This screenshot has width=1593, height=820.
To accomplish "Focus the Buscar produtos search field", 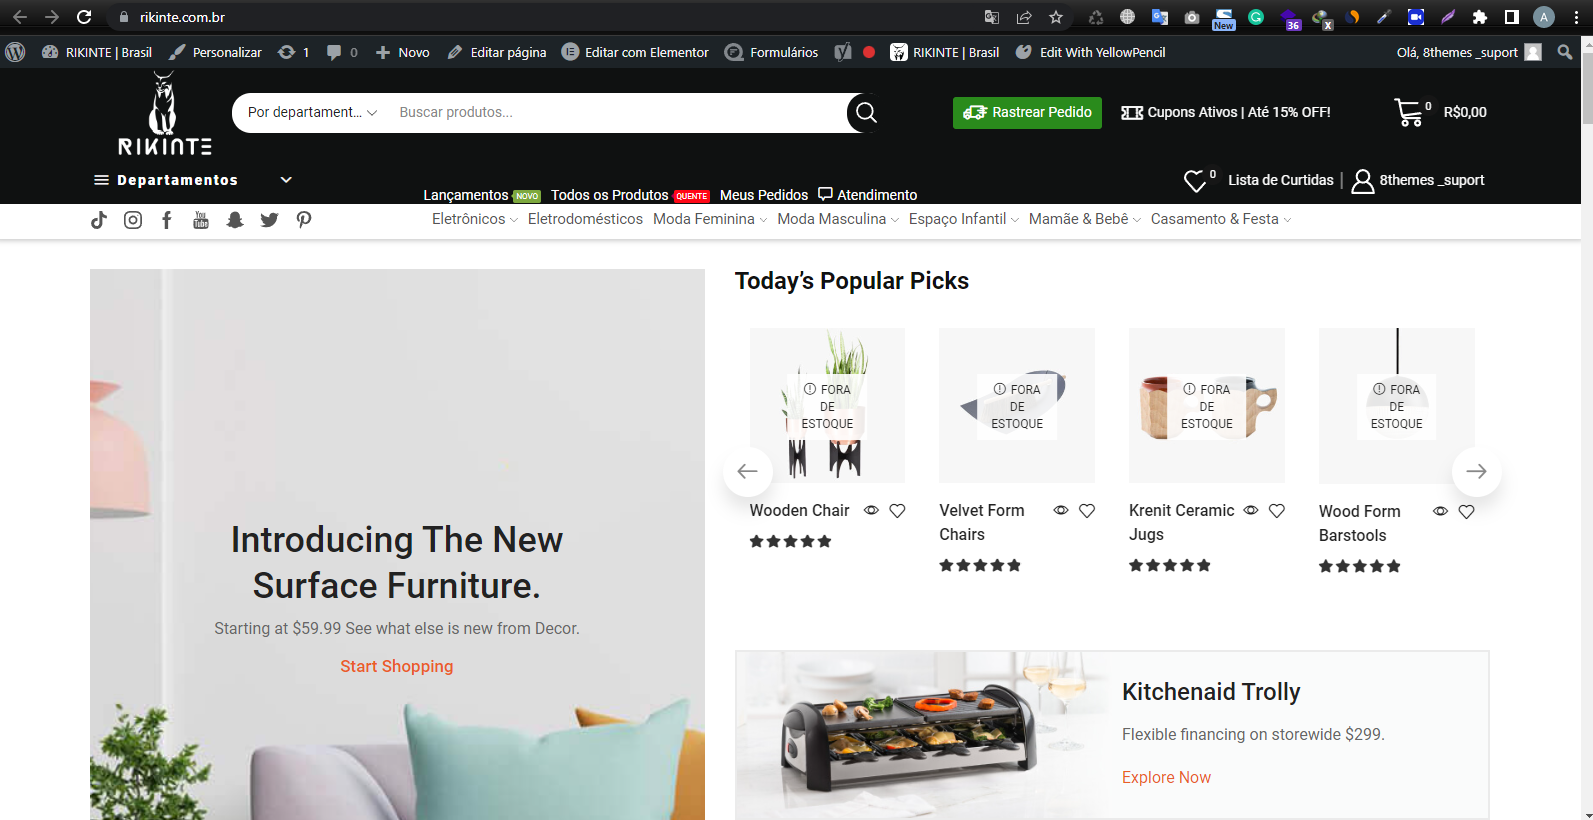I will (x=615, y=113).
